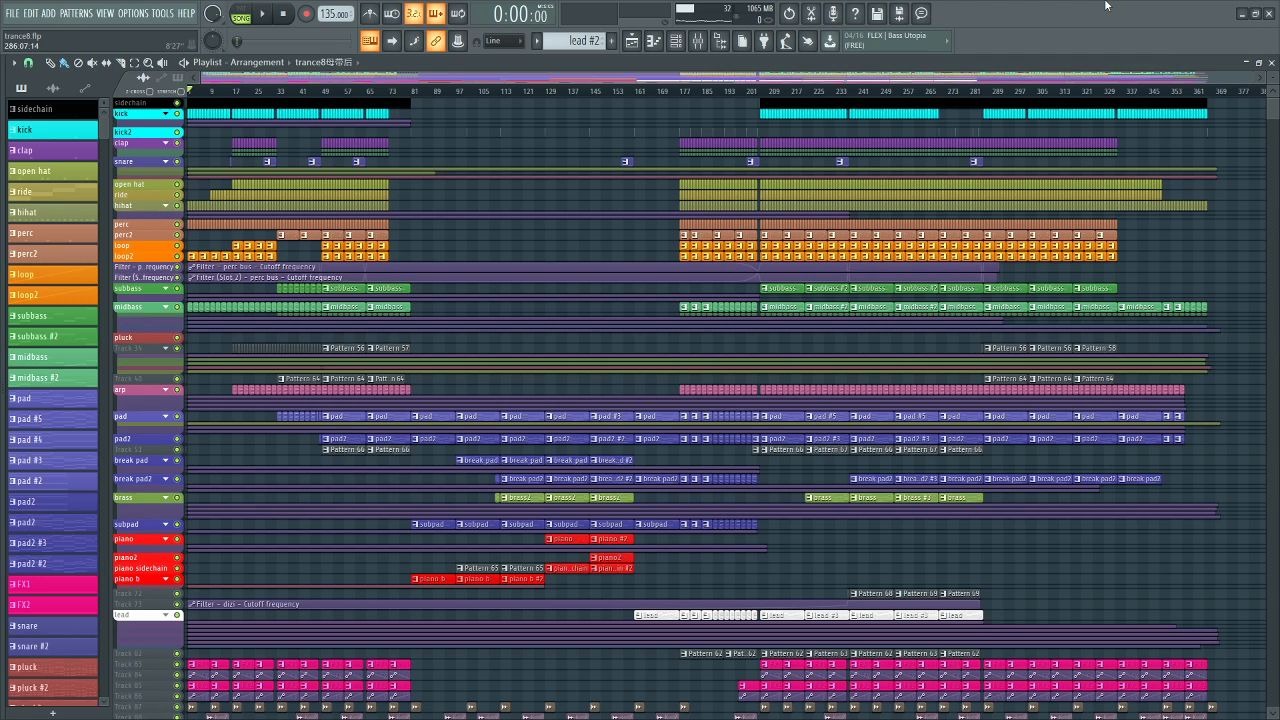Screen dimensions: 1280x720
Task: Expand the hihat track dropdown arrow
Action: click(x=166, y=206)
